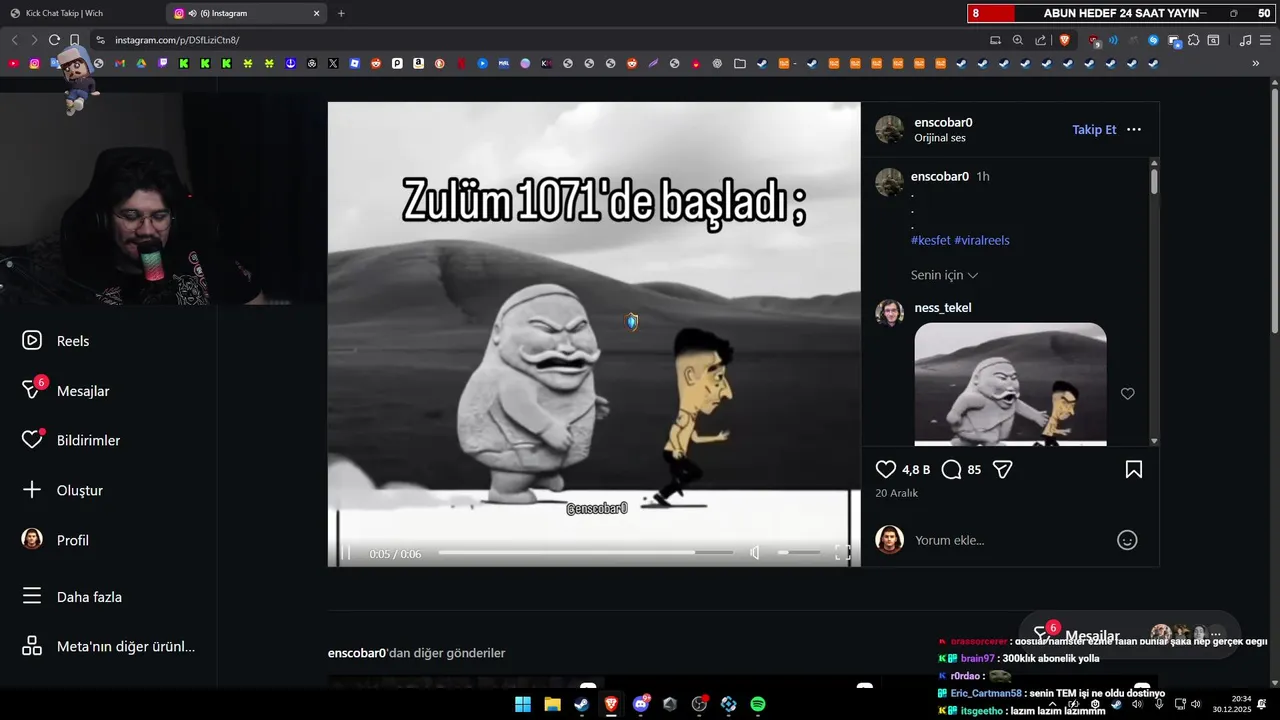Reload the page
This screenshot has width=1280, height=720.
(54, 40)
